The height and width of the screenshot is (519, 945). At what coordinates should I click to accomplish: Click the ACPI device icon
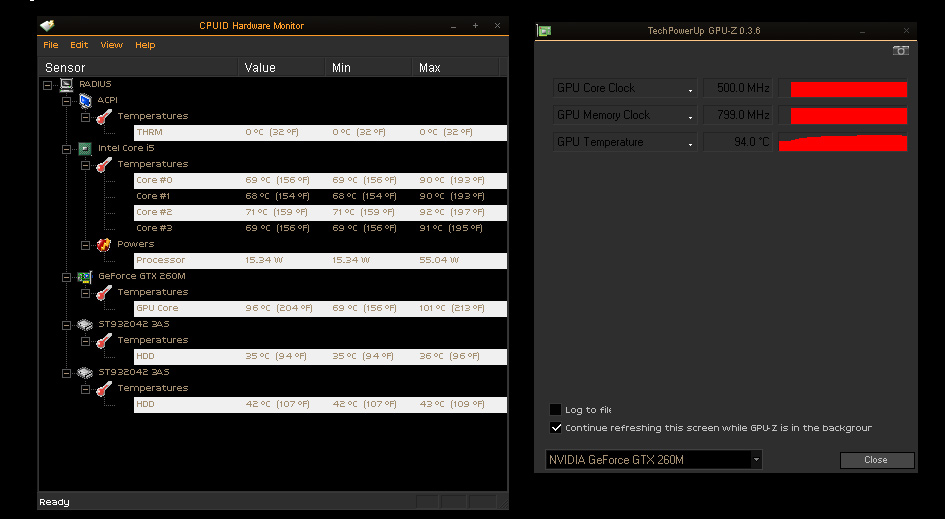(86, 101)
